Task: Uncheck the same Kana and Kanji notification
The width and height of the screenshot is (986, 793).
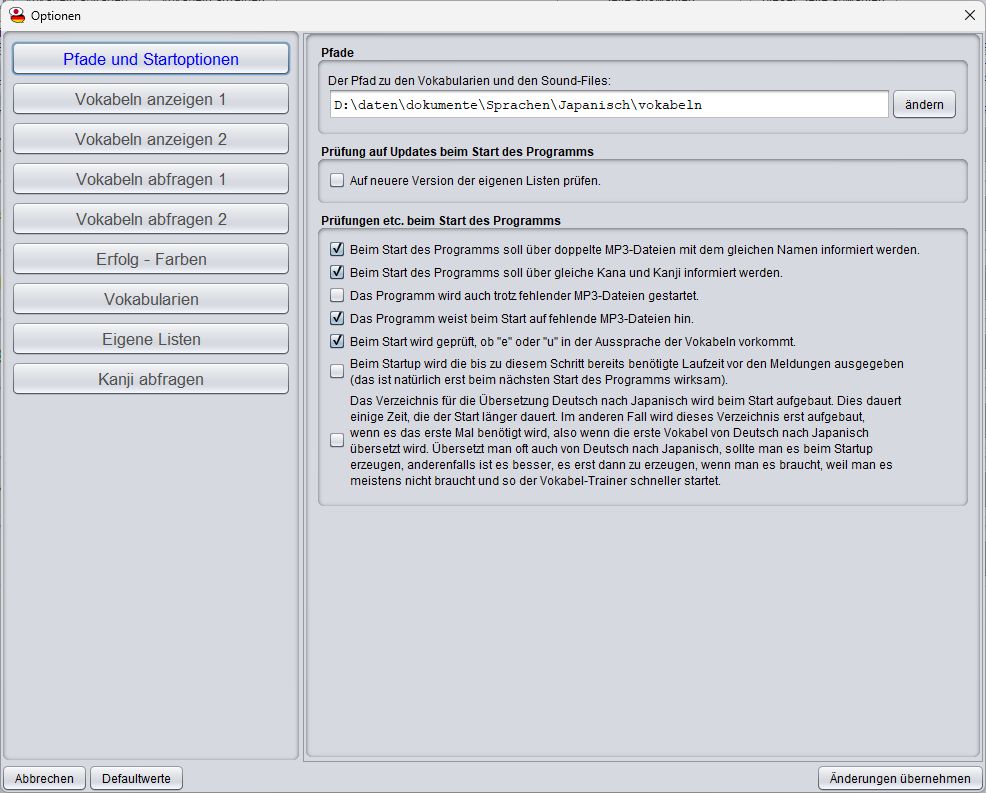Action: (337, 272)
